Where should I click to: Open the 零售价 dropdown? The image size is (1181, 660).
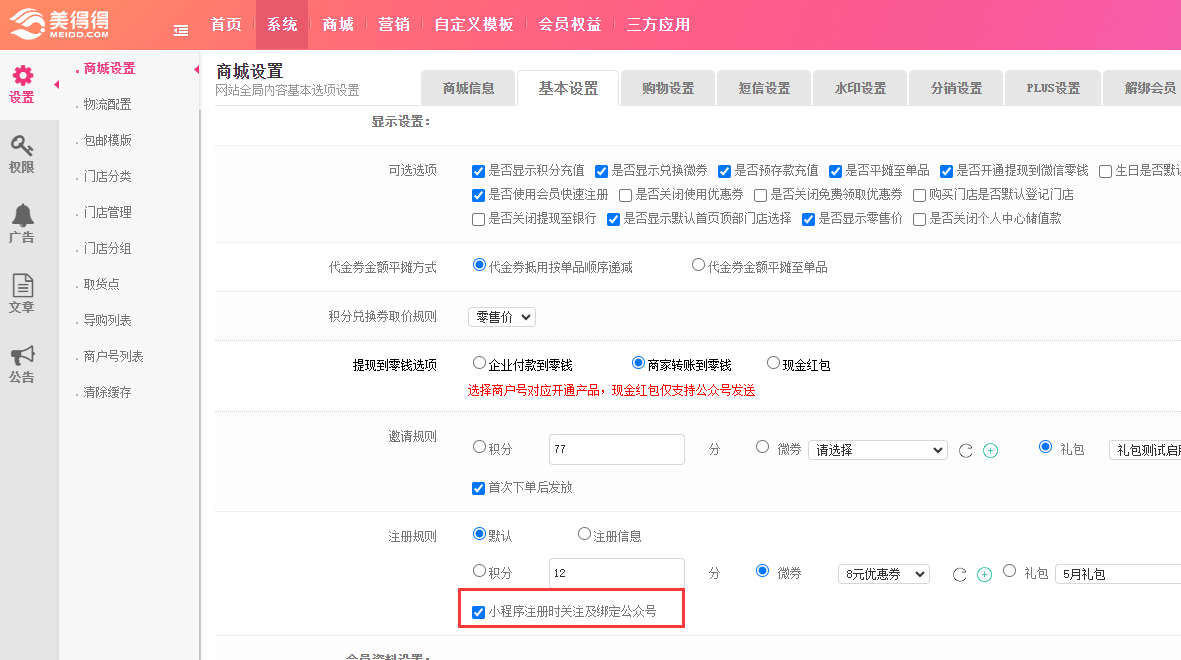502,317
